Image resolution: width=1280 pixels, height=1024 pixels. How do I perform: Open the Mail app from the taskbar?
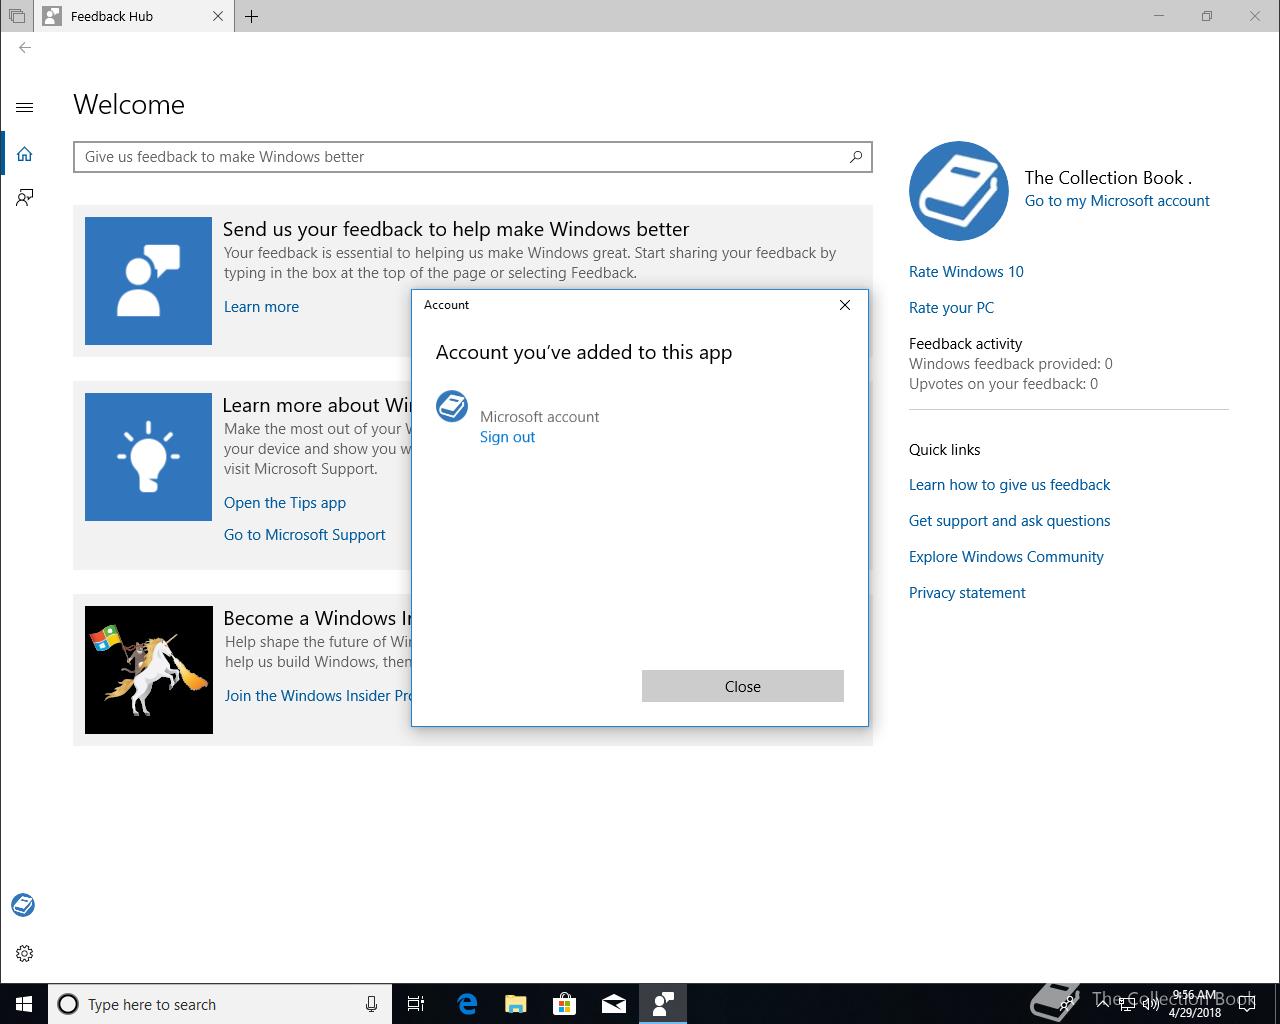(x=613, y=1004)
